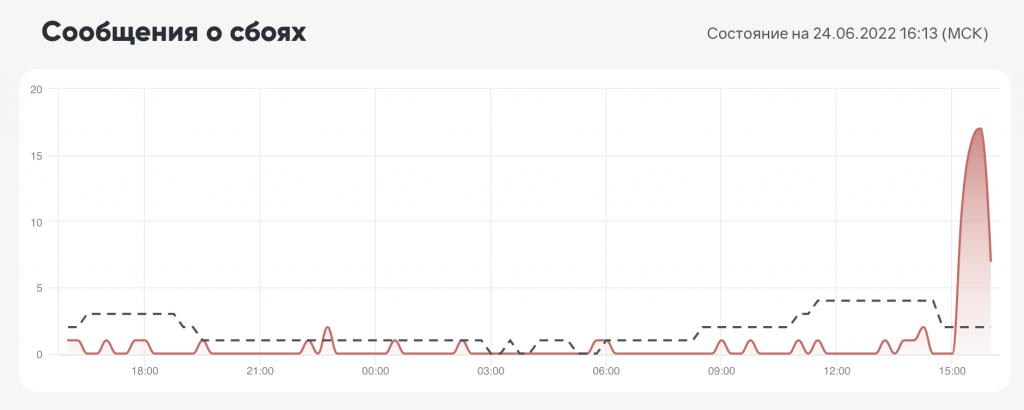The height and width of the screenshot is (410, 1024).
Task: Click the 06:00 time axis label
Action: pyautogui.click(x=606, y=372)
